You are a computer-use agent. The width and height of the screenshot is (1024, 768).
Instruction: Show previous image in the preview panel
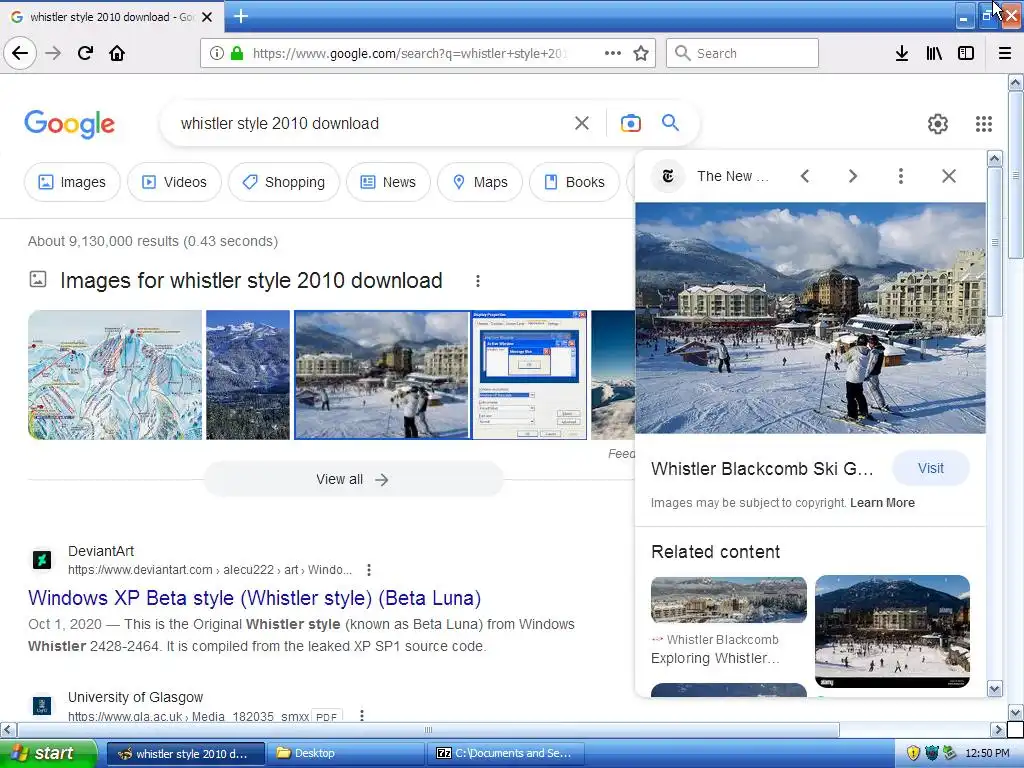[x=805, y=176]
